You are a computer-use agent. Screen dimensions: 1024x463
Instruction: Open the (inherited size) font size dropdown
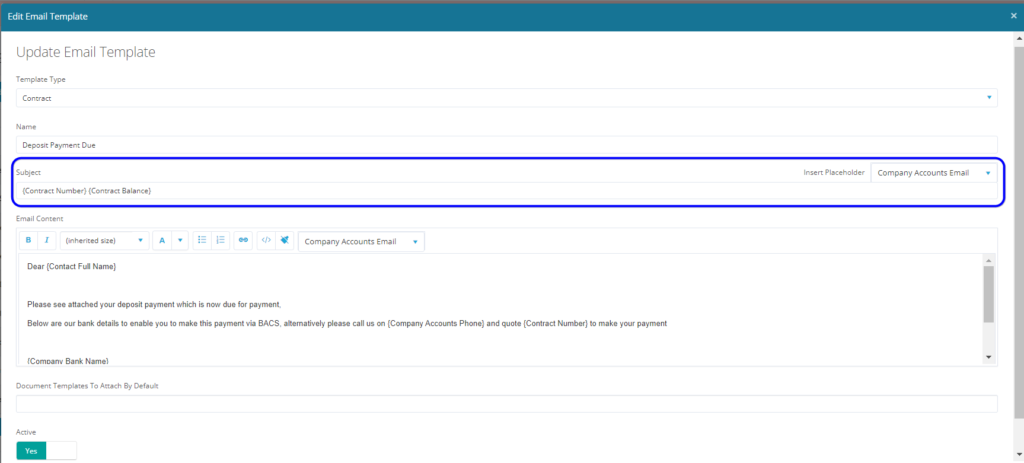tap(104, 240)
